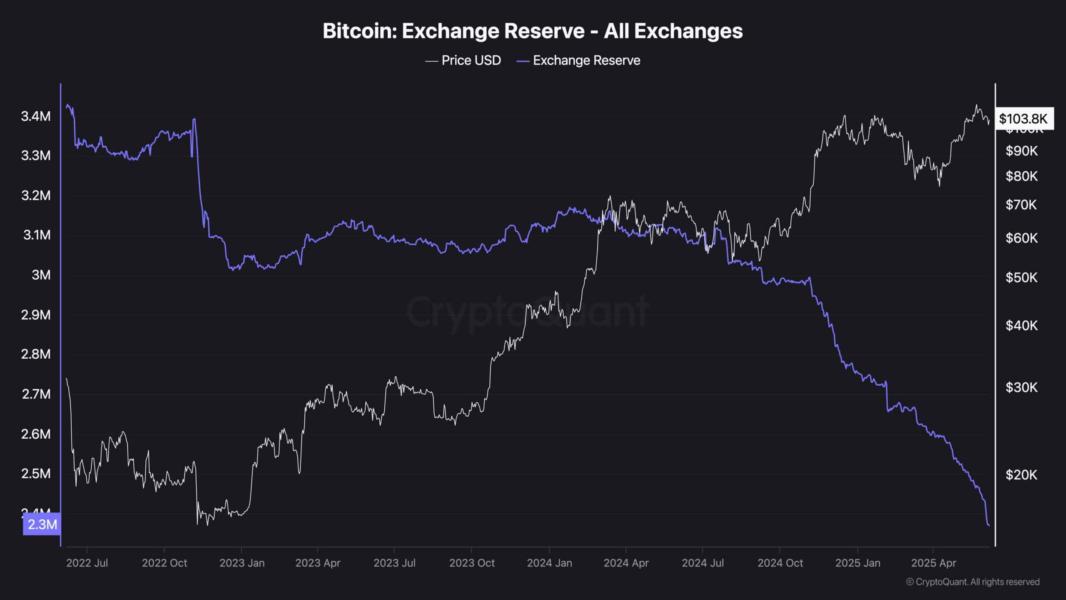Select the $103.8K current price badge

1023,119
